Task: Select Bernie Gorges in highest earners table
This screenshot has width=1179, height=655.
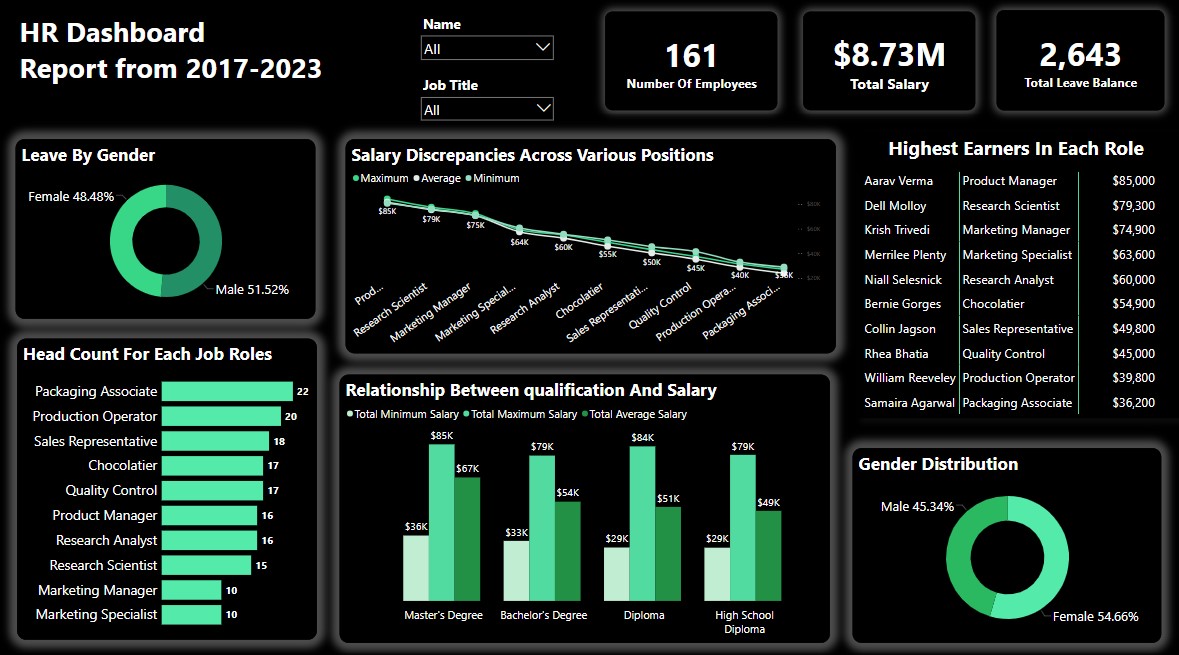Action: (902, 304)
